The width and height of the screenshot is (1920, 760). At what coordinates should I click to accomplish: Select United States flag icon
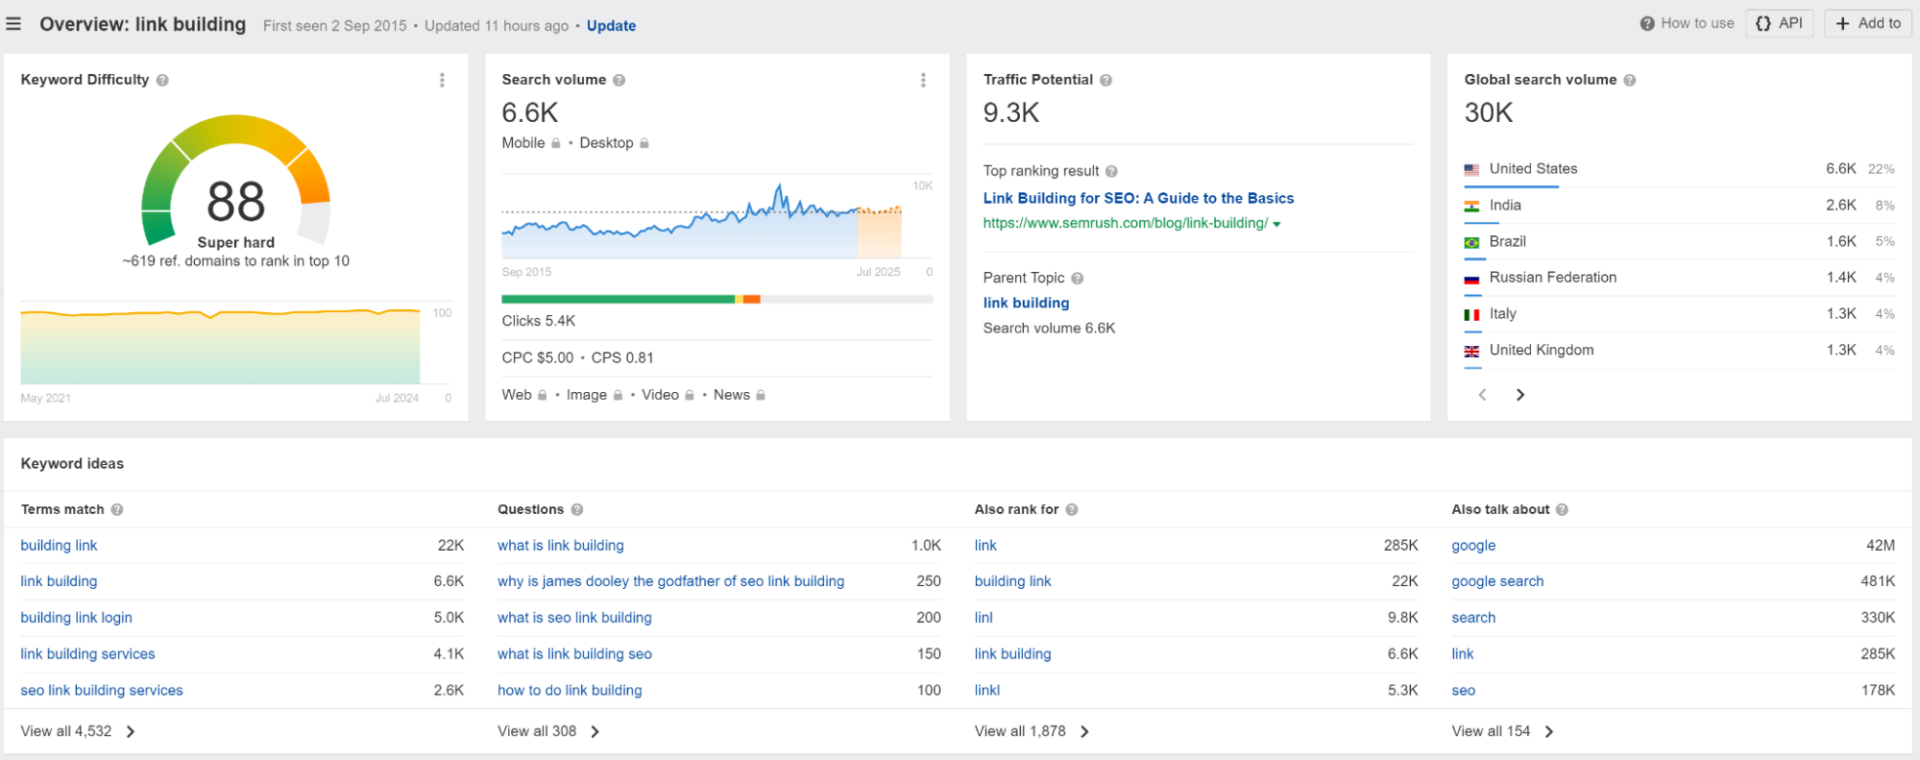[x=1472, y=170]
